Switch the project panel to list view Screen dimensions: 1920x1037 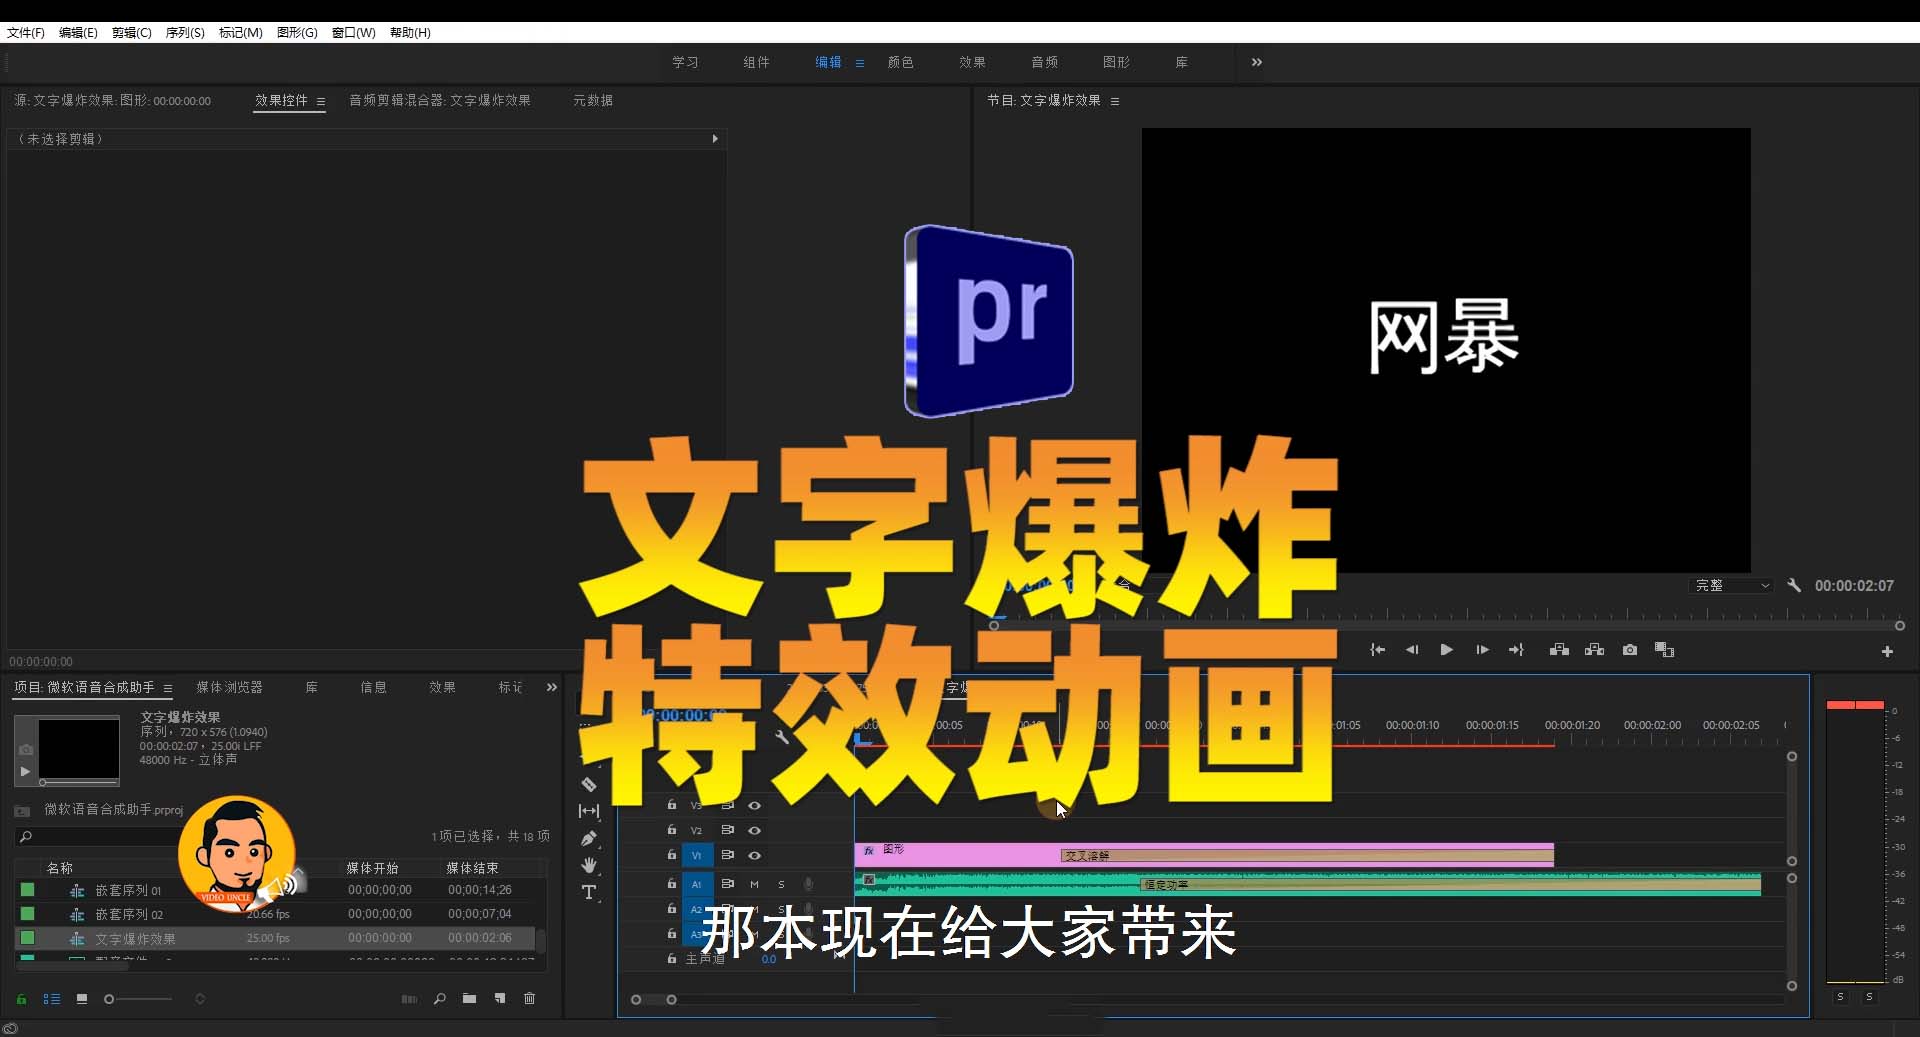pyautogui.click(x=52, y=999)
